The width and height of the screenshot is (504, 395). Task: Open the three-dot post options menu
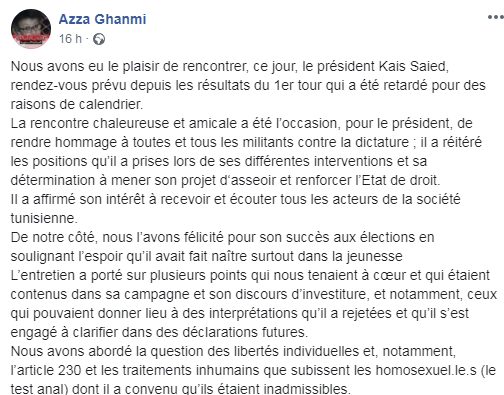495,17
